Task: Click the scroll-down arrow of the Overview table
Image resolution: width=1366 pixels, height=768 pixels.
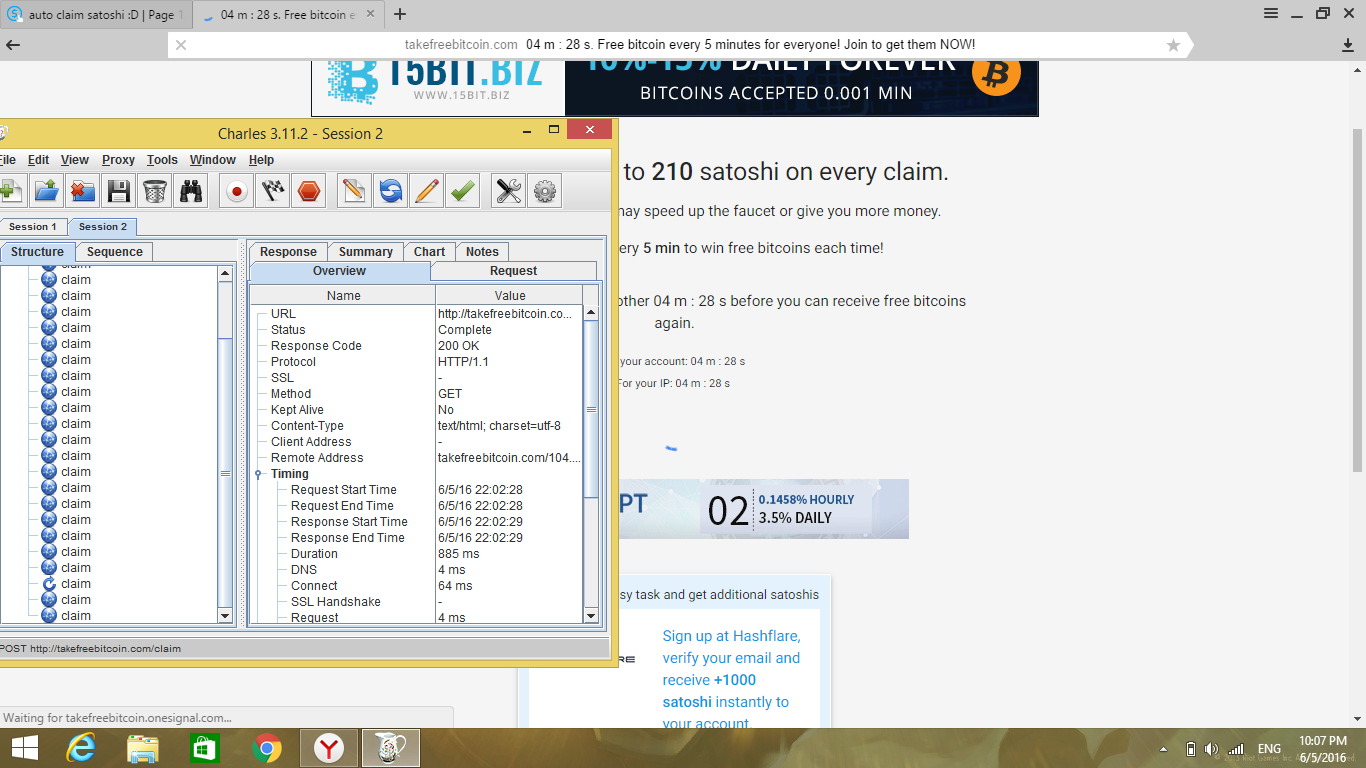Action: click(x=591, y=616)
